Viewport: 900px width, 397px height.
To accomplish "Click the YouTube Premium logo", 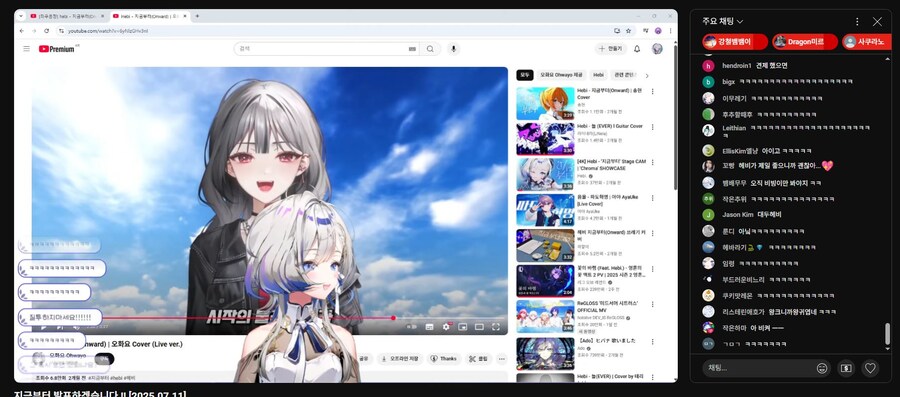I will (x=57, y=49).
